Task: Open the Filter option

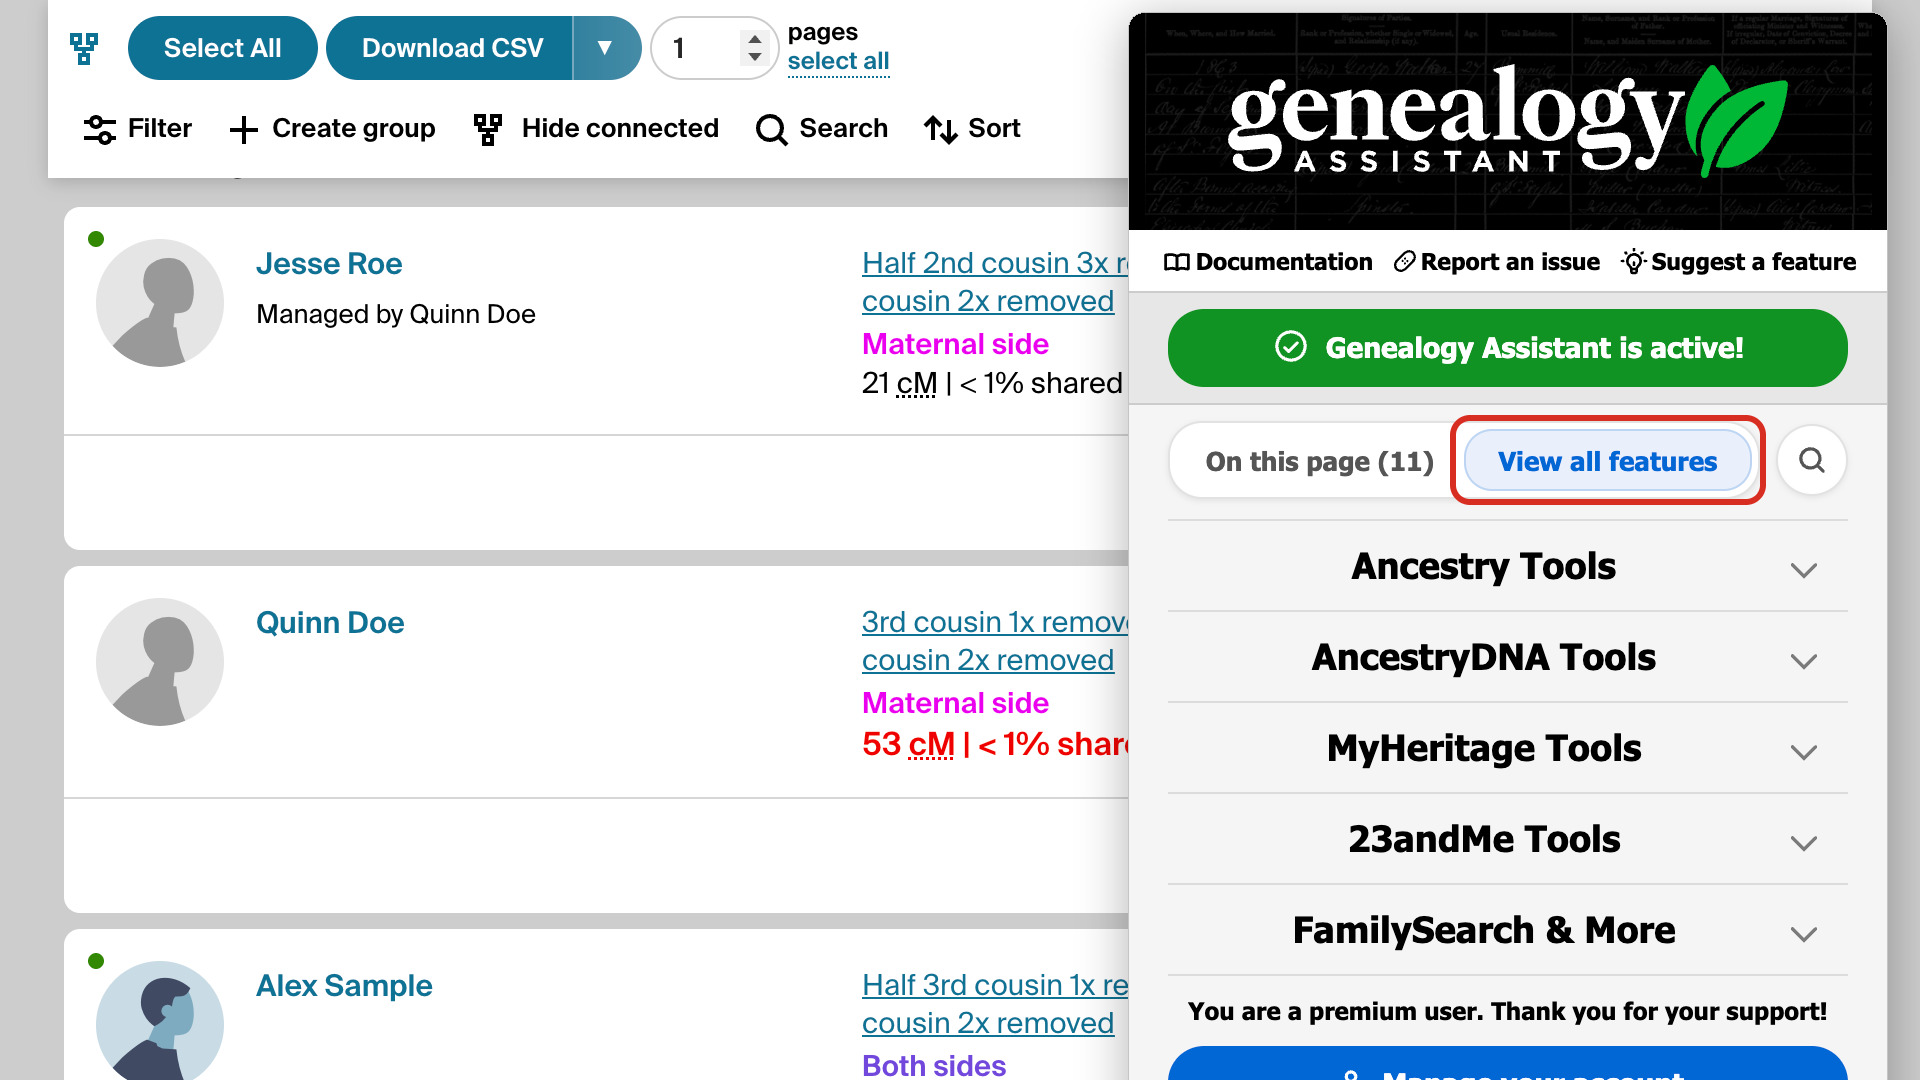Action: click(x=138, y=129)
